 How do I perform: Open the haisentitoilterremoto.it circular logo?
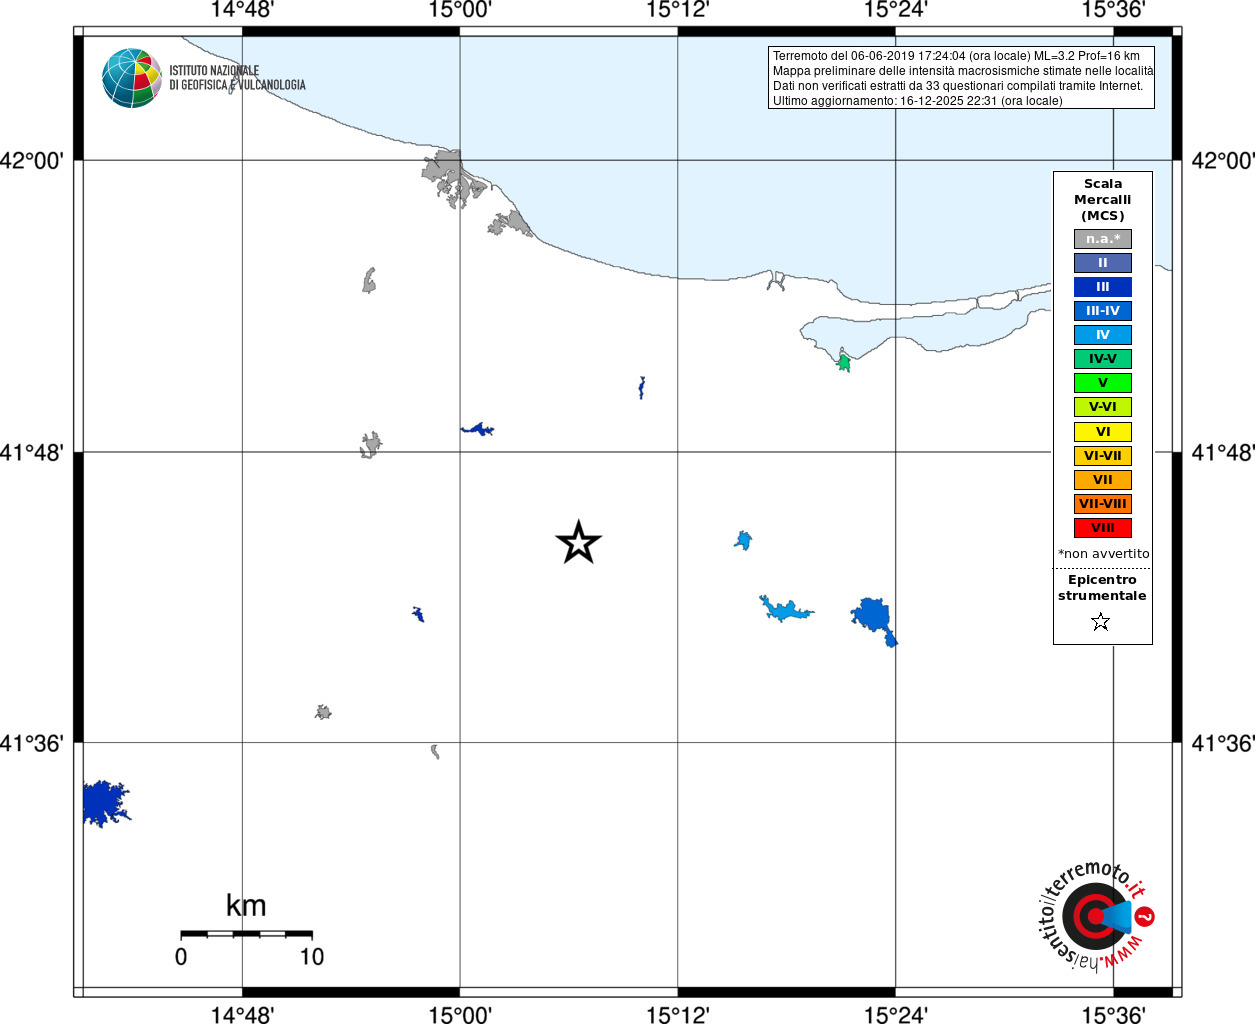(1096, 916)
